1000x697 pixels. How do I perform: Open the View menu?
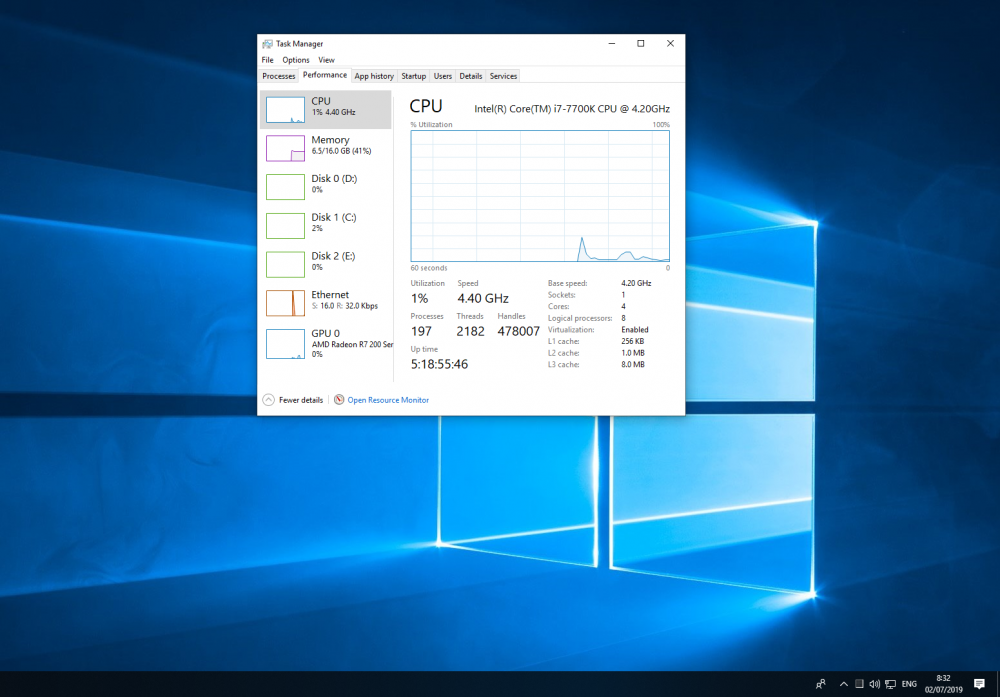coord(327,60)
